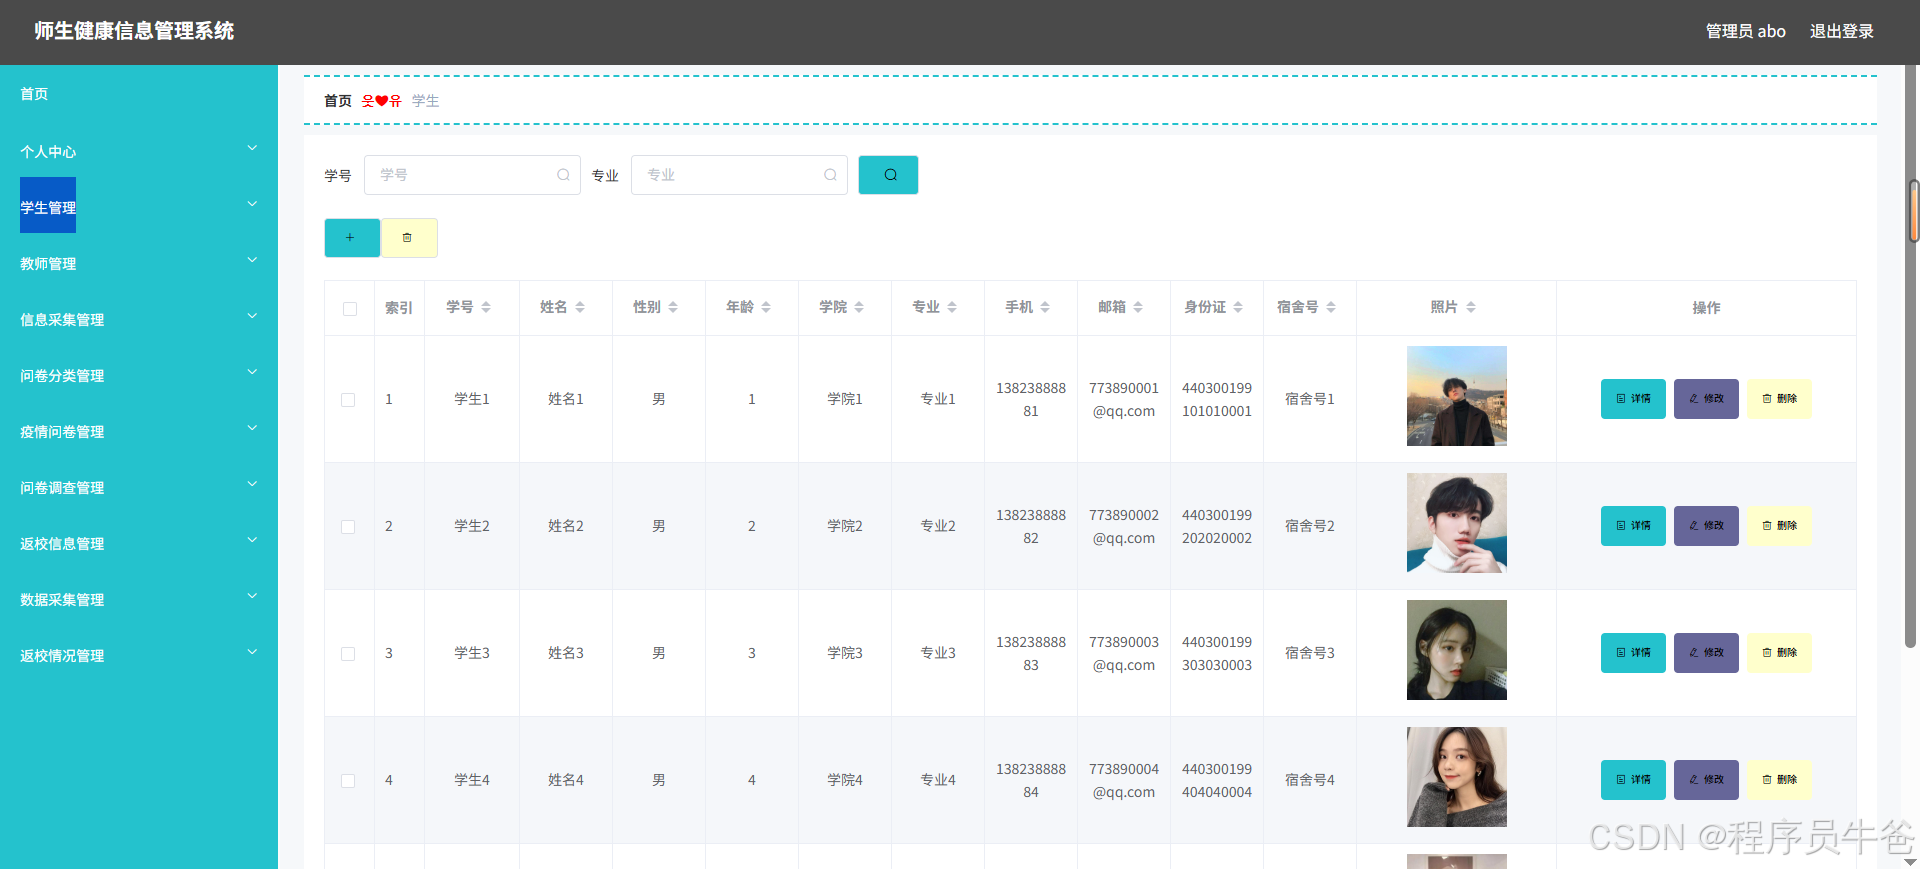Check the row checkbox for 学生3
Viewport: 1920px width, 869px height.
[x=348, y=654]
